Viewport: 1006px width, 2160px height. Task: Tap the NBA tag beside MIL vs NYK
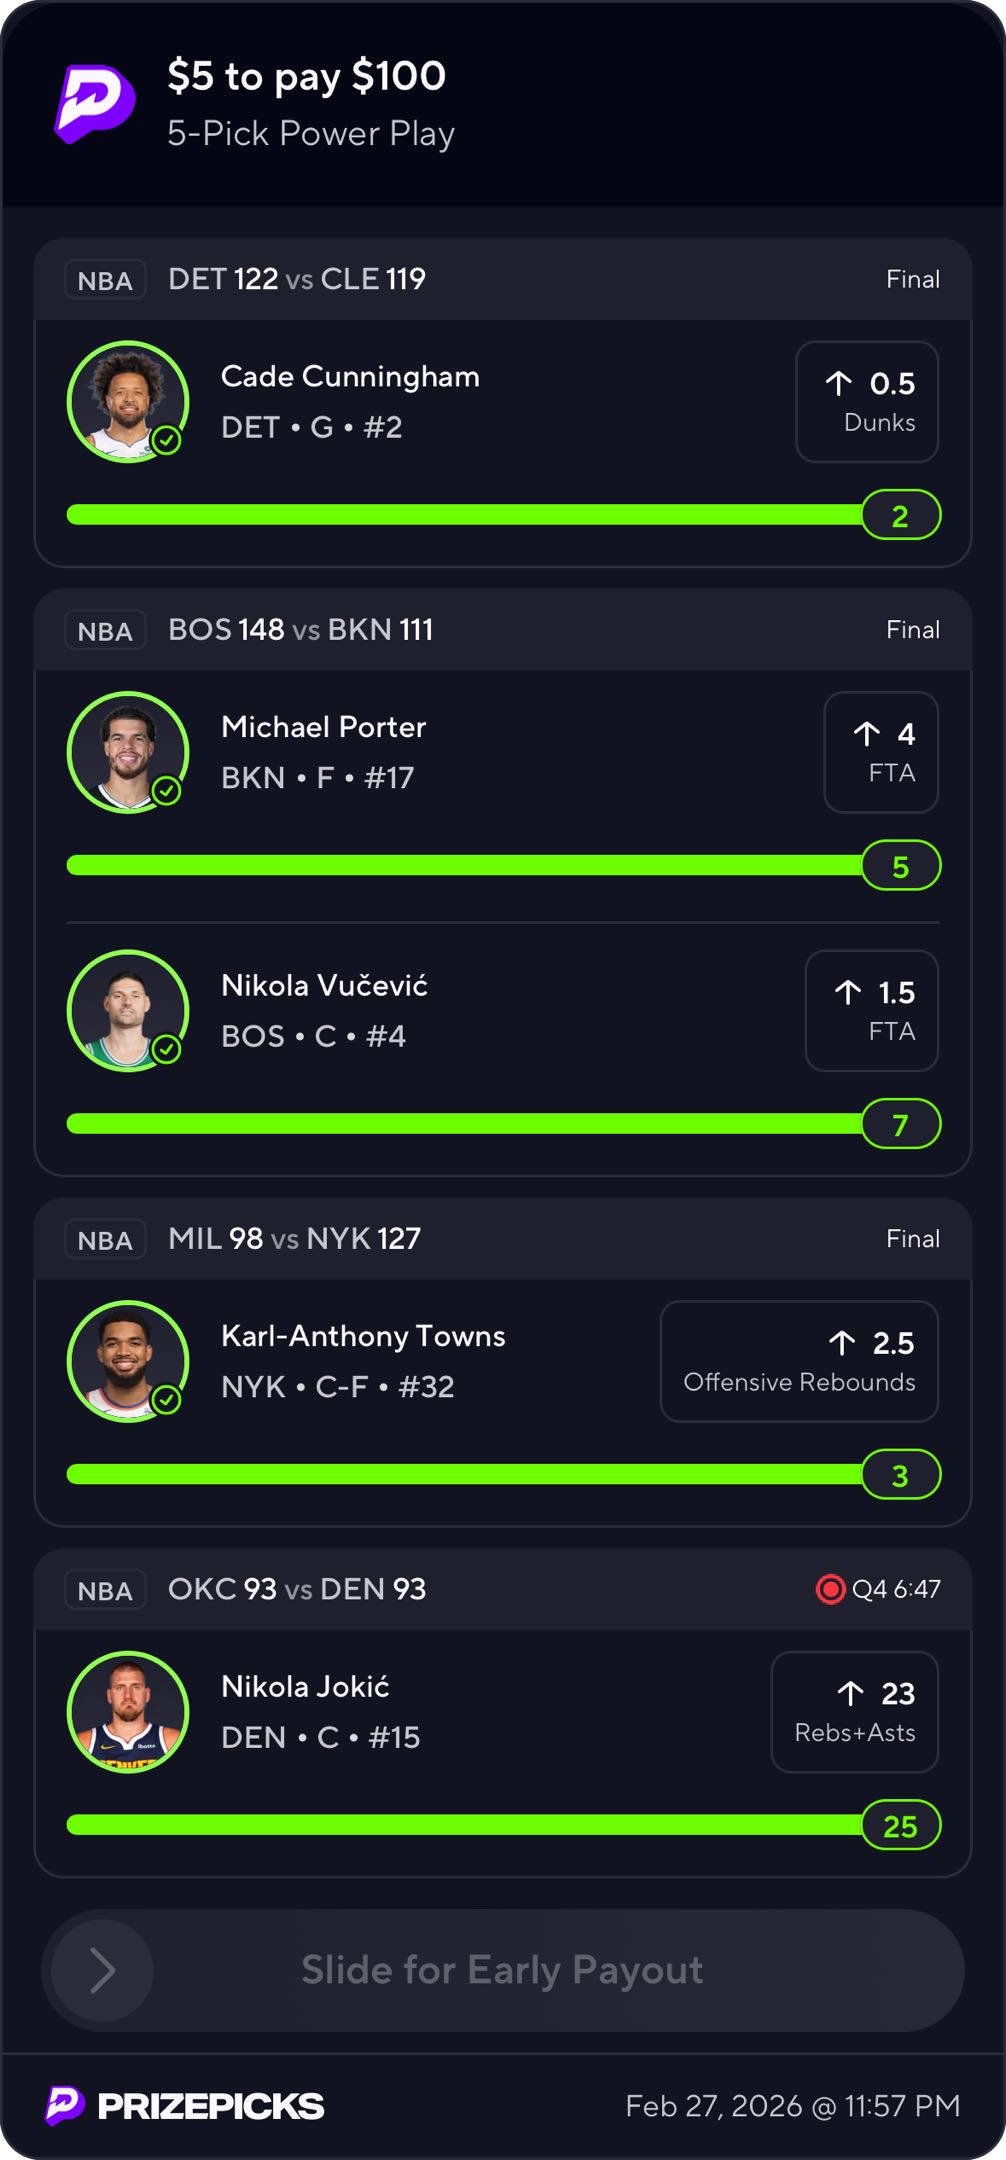click(x=105, y=1240)
